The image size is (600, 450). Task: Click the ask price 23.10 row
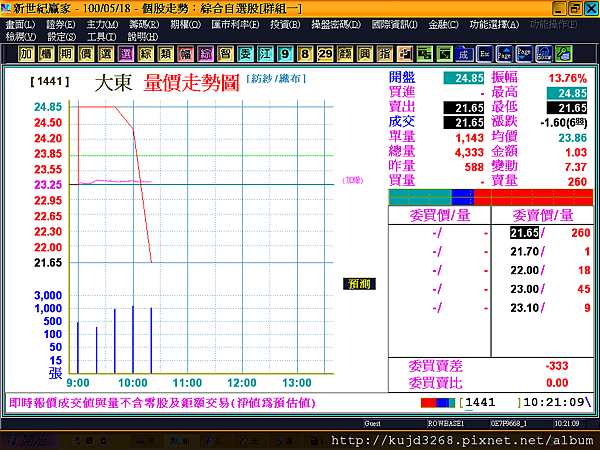tap(543, 308)
